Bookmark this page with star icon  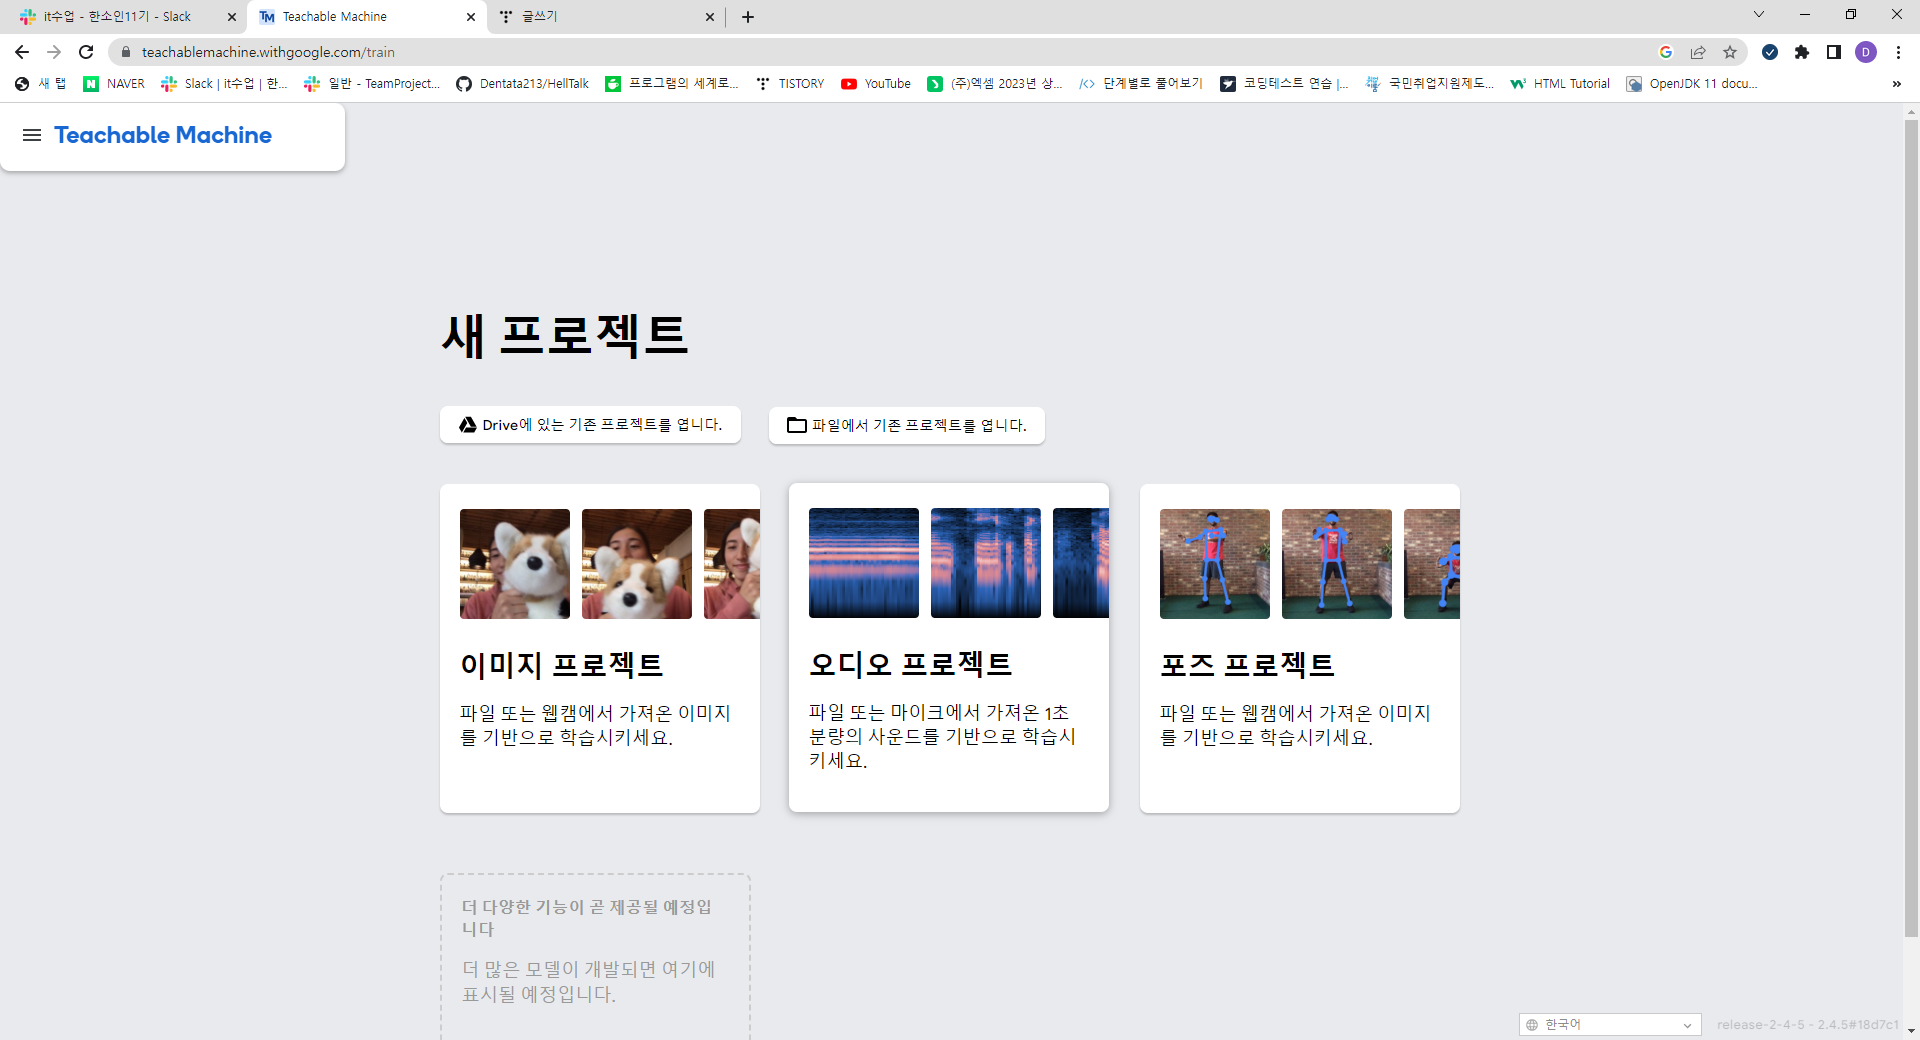1730,52
